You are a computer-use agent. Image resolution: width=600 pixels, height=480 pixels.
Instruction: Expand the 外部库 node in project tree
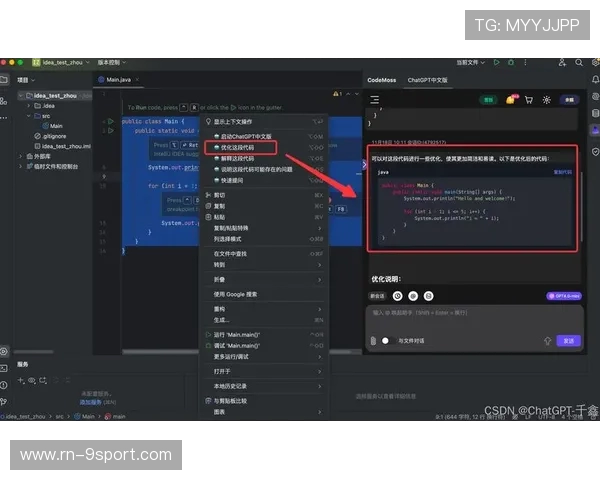22,156
